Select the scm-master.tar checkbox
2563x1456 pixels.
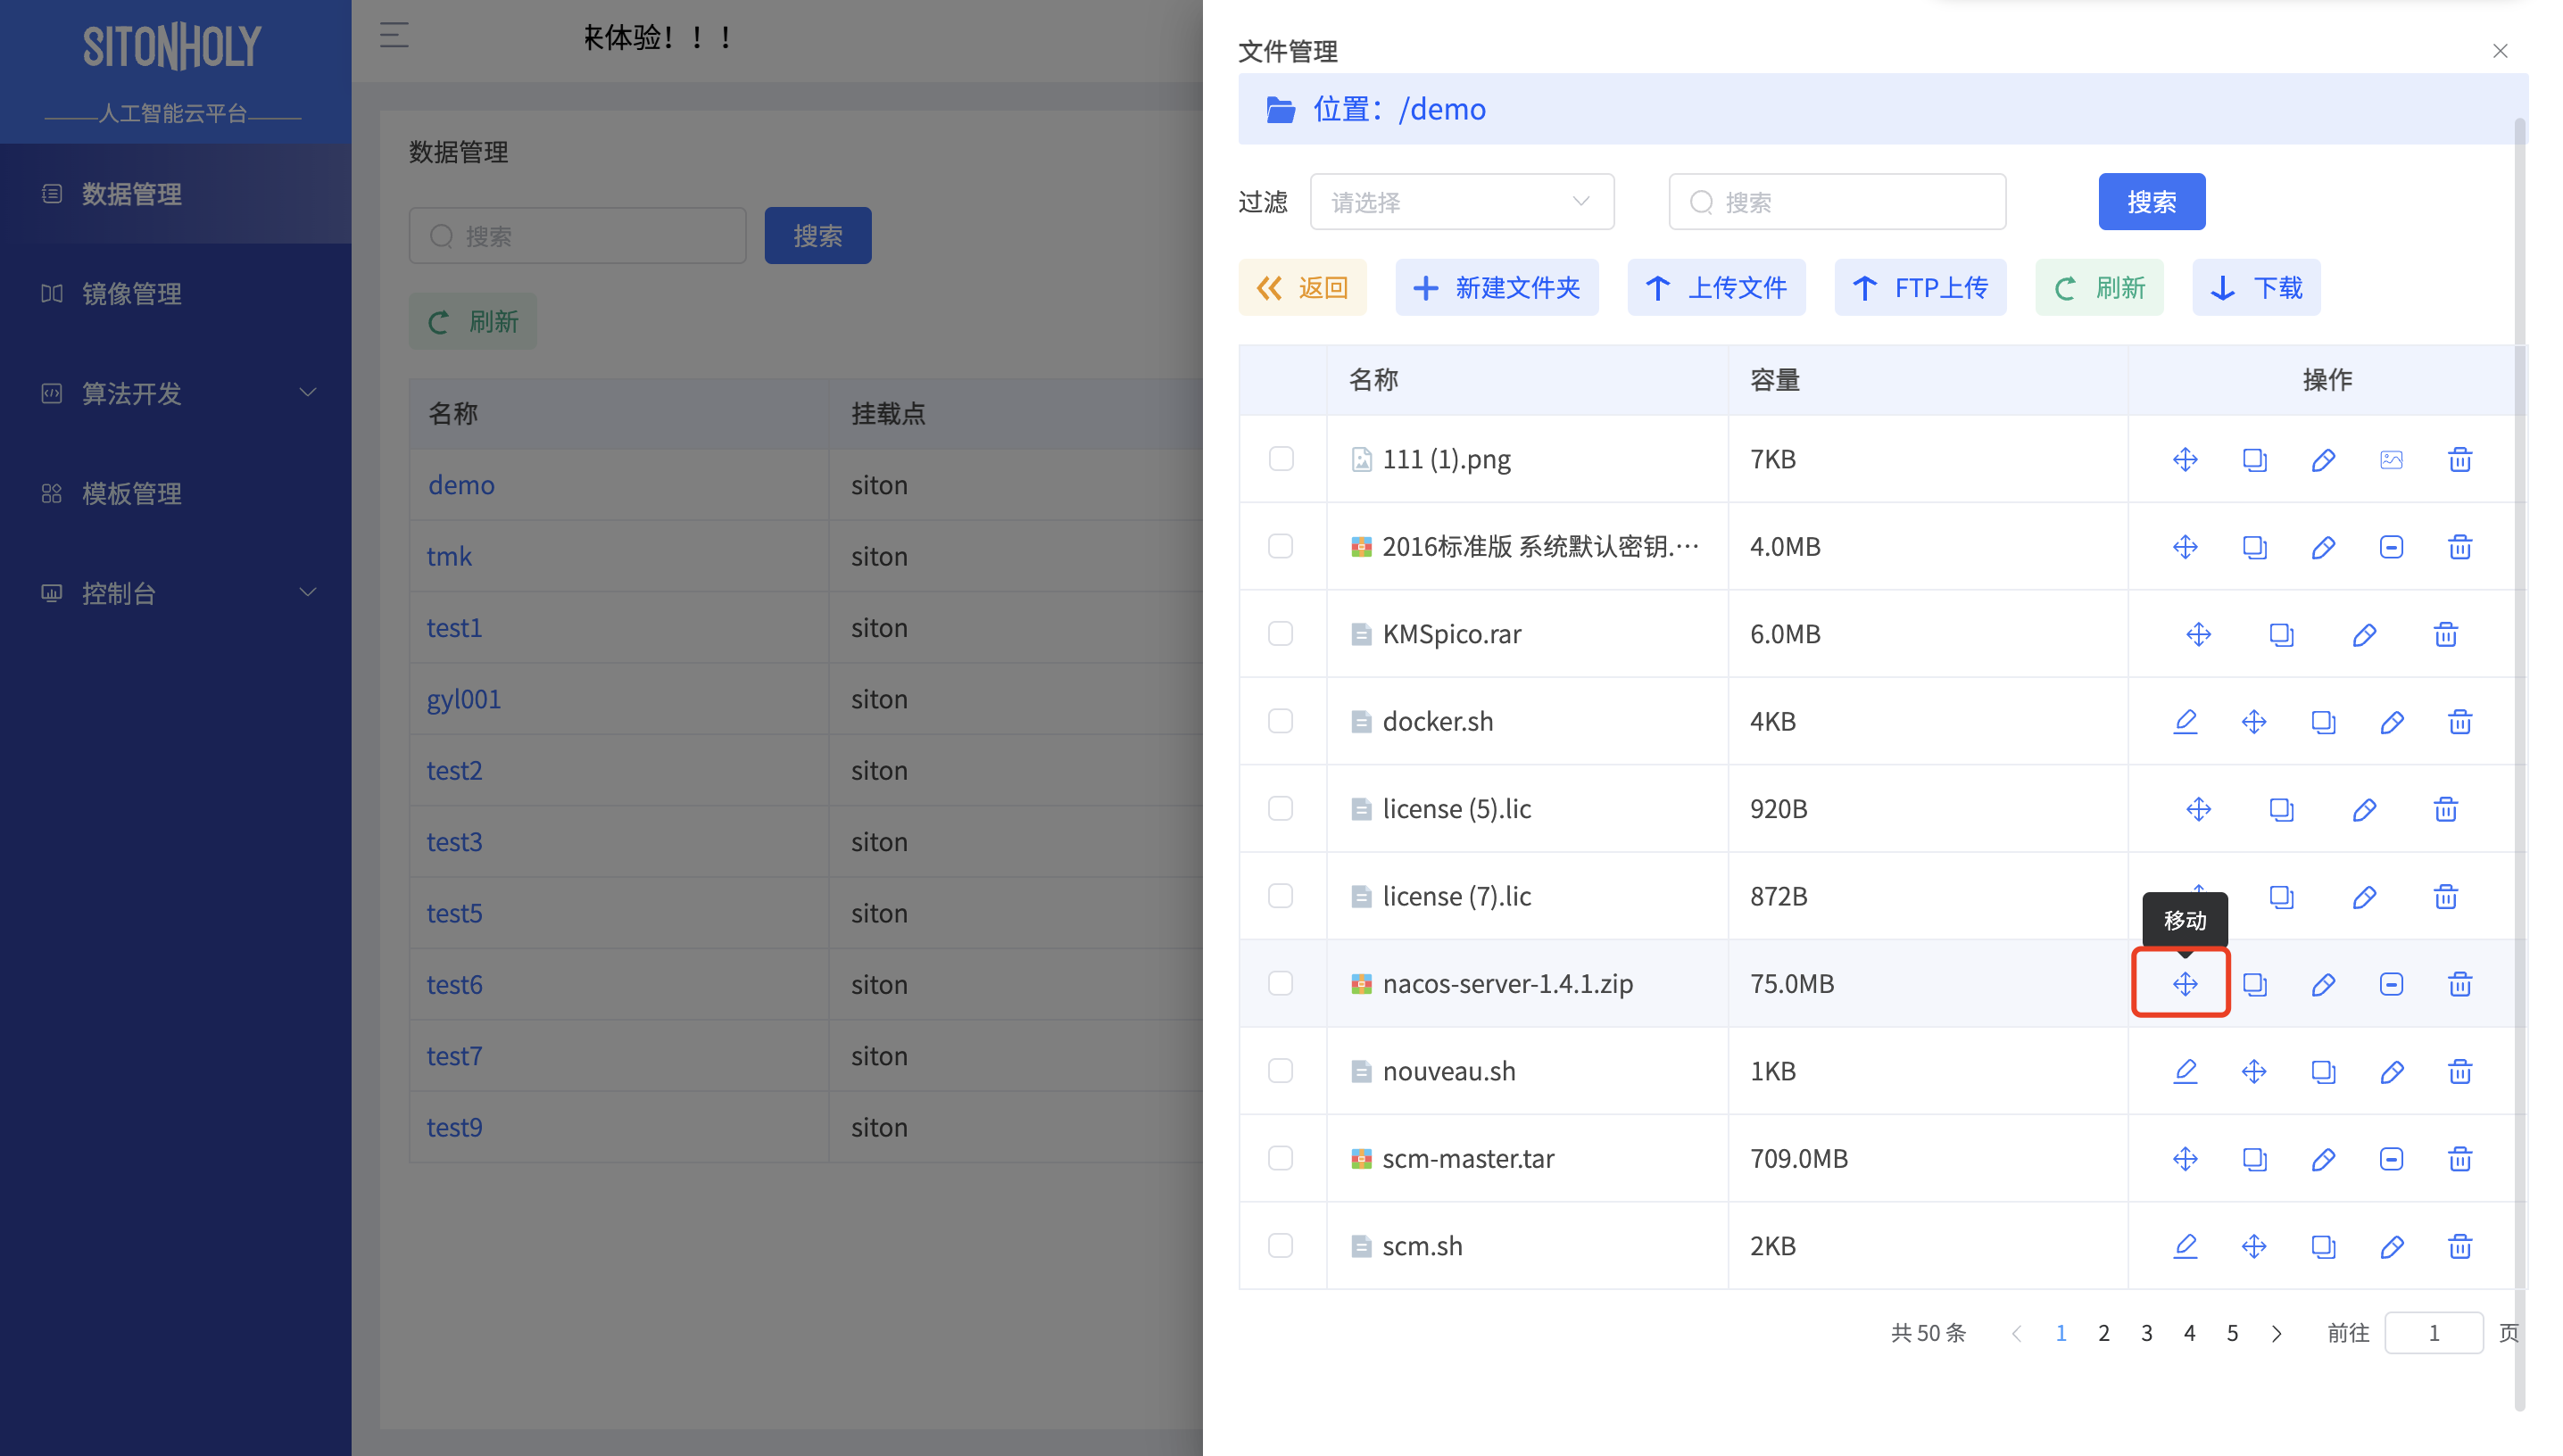(x=1281, y=1158)
